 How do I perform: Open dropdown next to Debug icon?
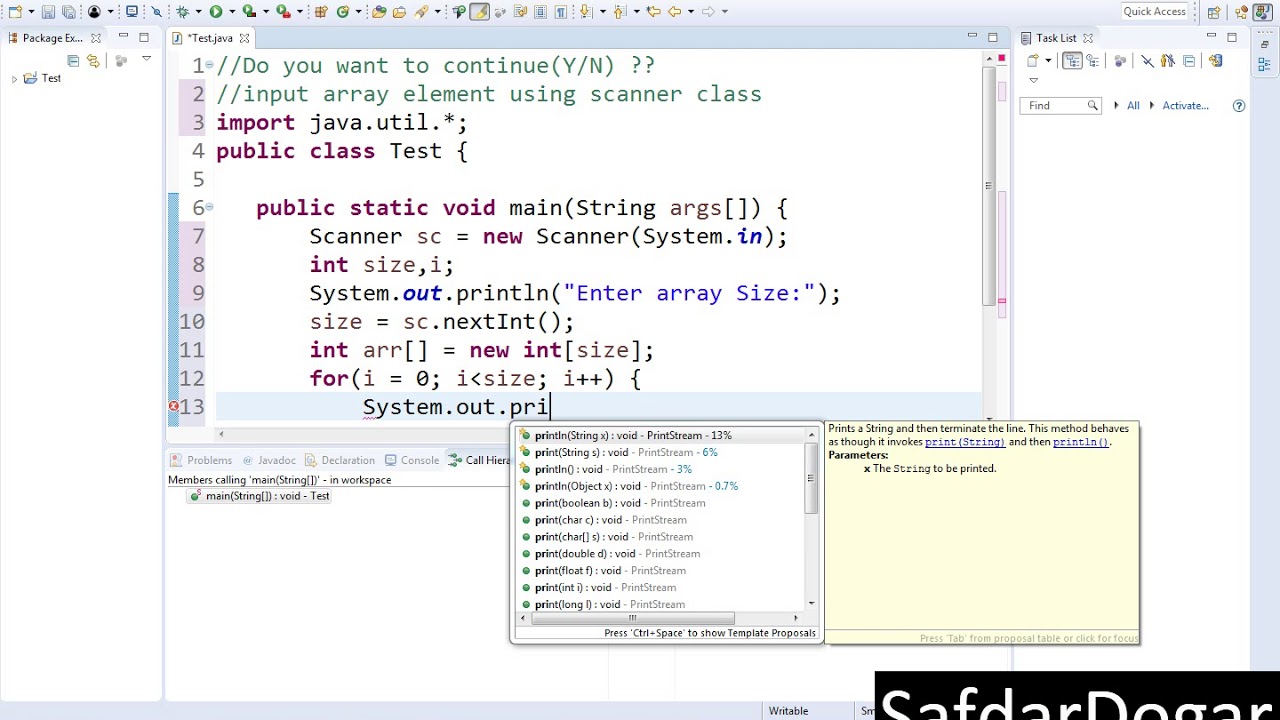(x=199, y=12)
